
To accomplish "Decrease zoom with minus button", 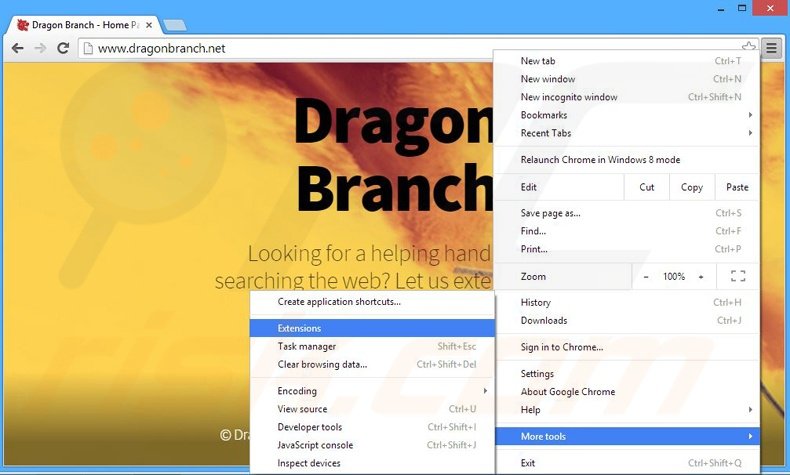I will pos(646,277).
